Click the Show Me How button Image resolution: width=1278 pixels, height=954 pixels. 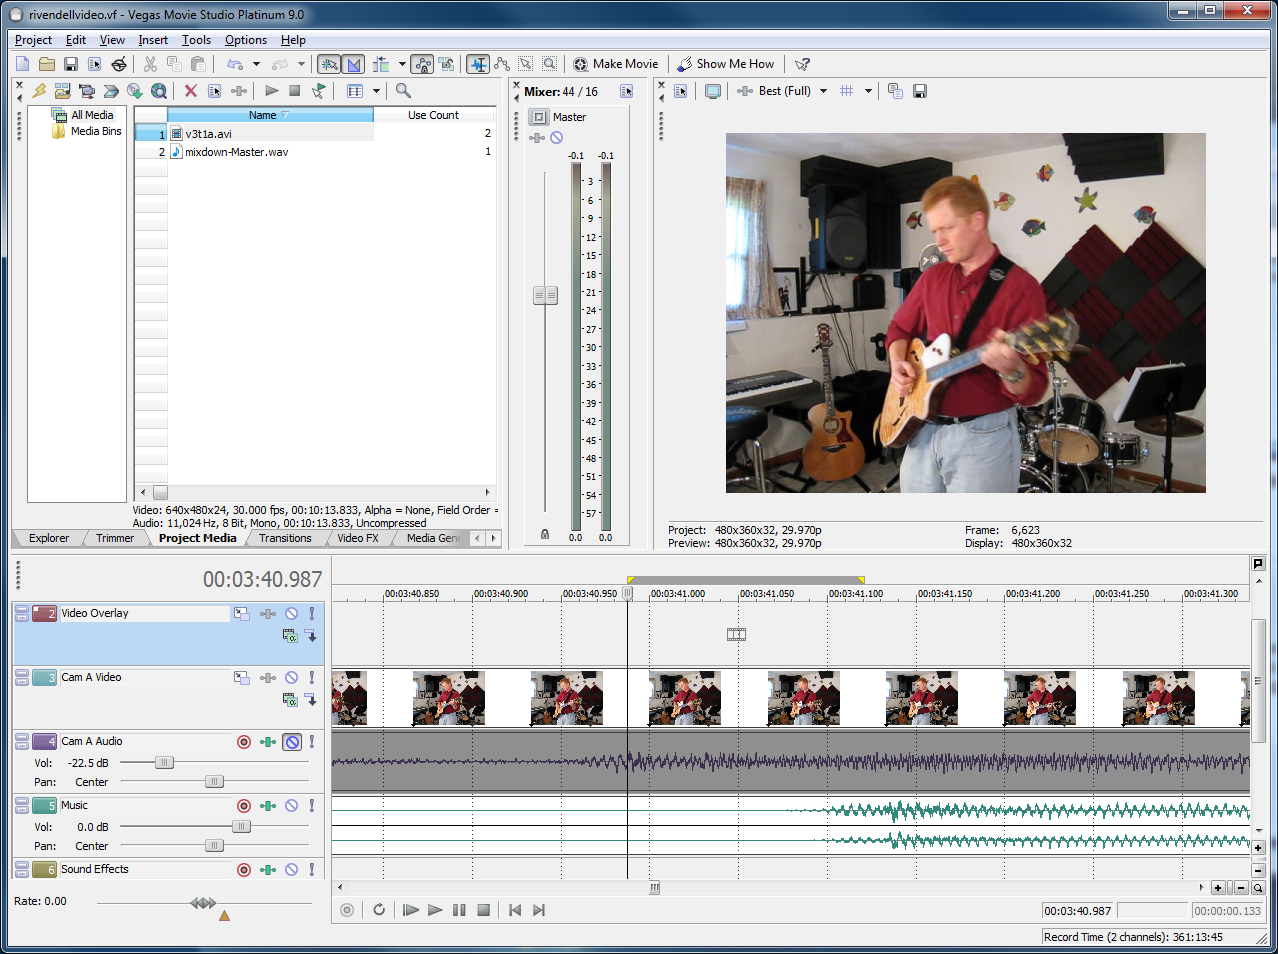tap(726, 64)
